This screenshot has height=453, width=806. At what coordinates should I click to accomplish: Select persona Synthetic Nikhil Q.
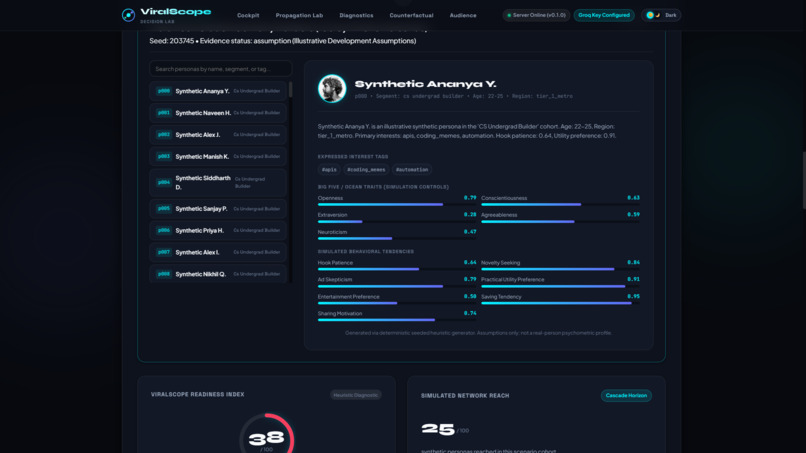click(x=218, y=274)
